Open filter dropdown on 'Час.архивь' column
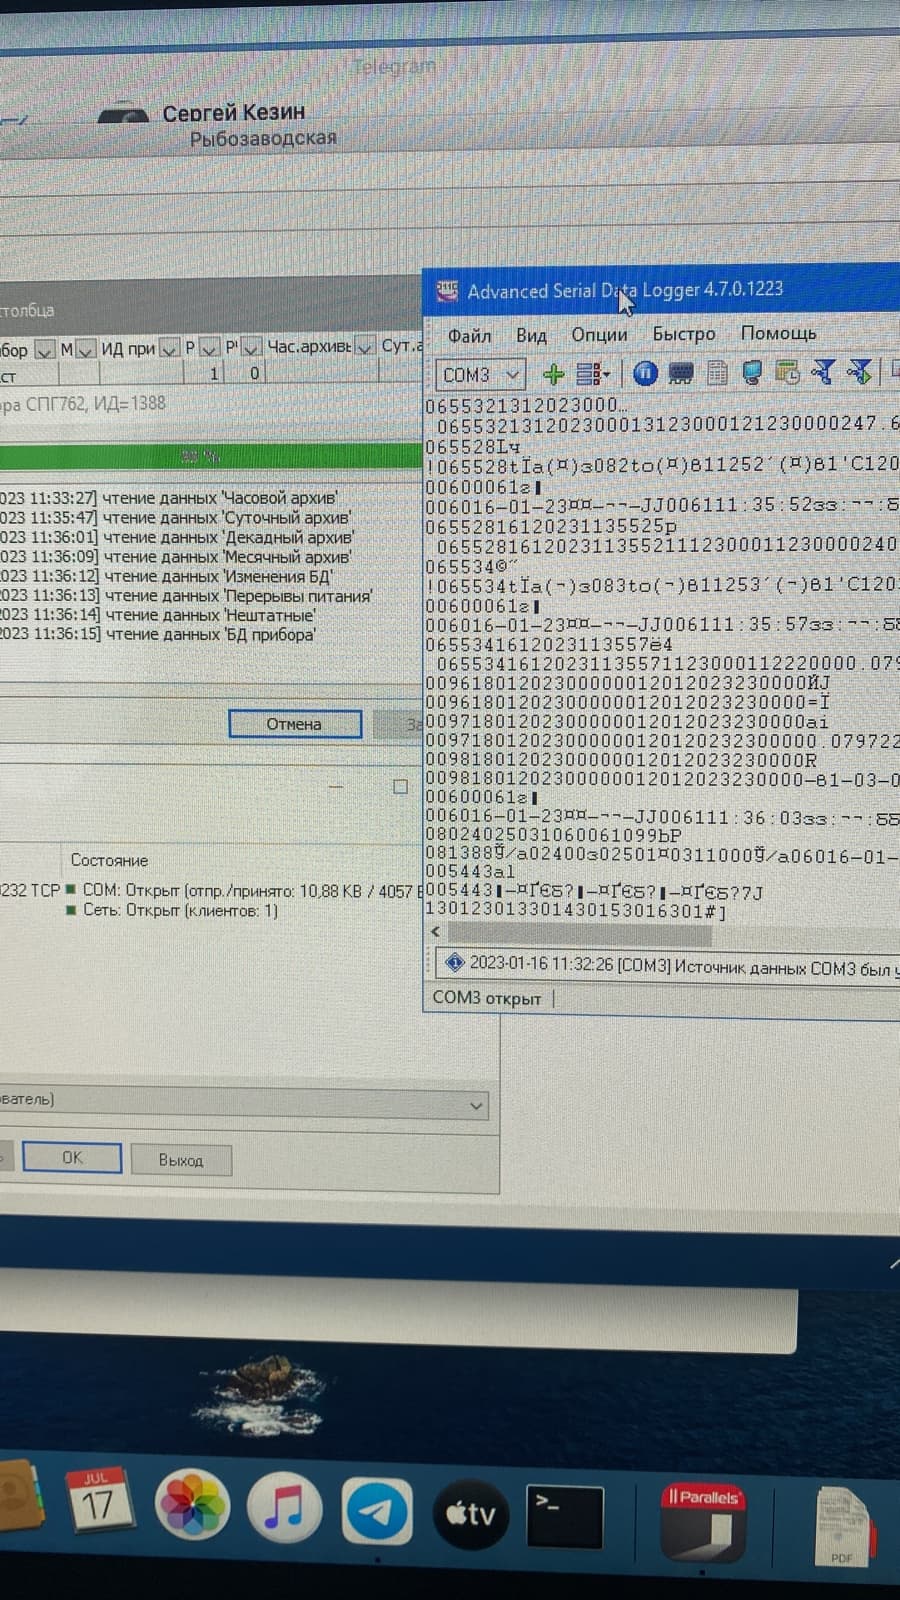The width and height of the screenshot is (900, 1600). pyautogui.click(x=365, y=346)
